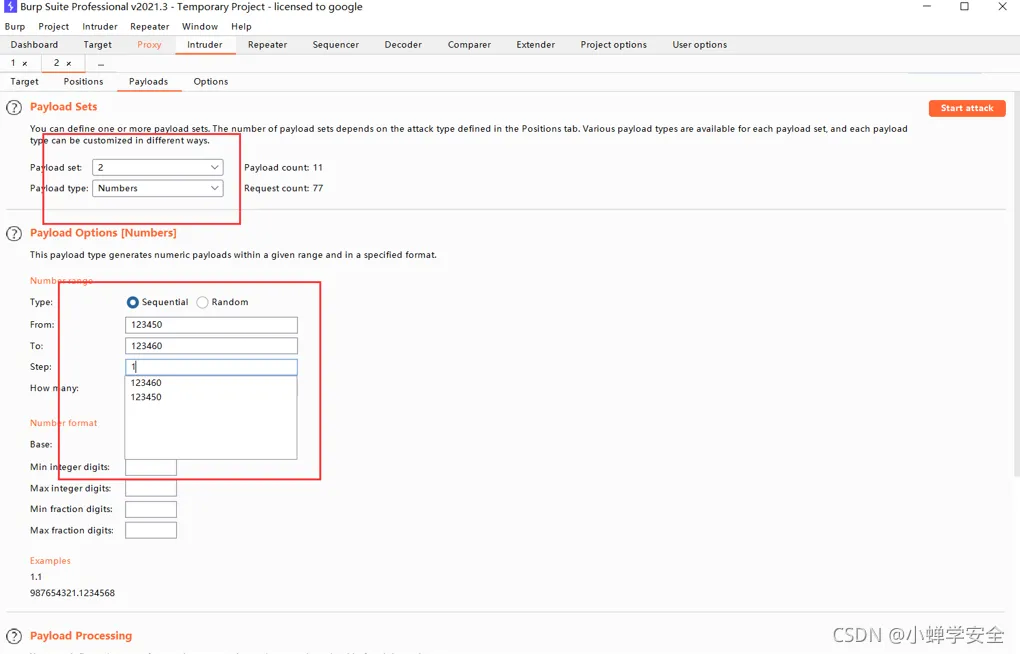Switch to the Dashboard tab

pyautogui.click(x=34, y=45)
